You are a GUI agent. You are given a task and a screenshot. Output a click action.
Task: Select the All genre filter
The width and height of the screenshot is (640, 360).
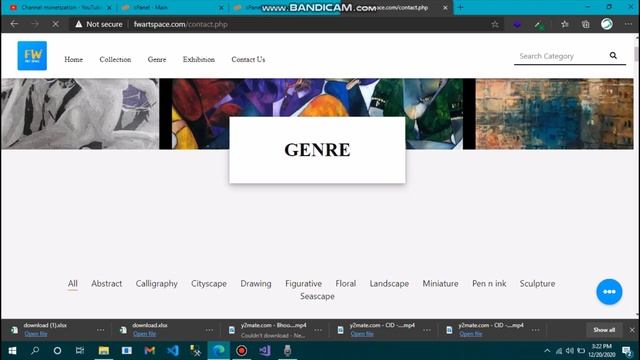[x=73, y=284]
